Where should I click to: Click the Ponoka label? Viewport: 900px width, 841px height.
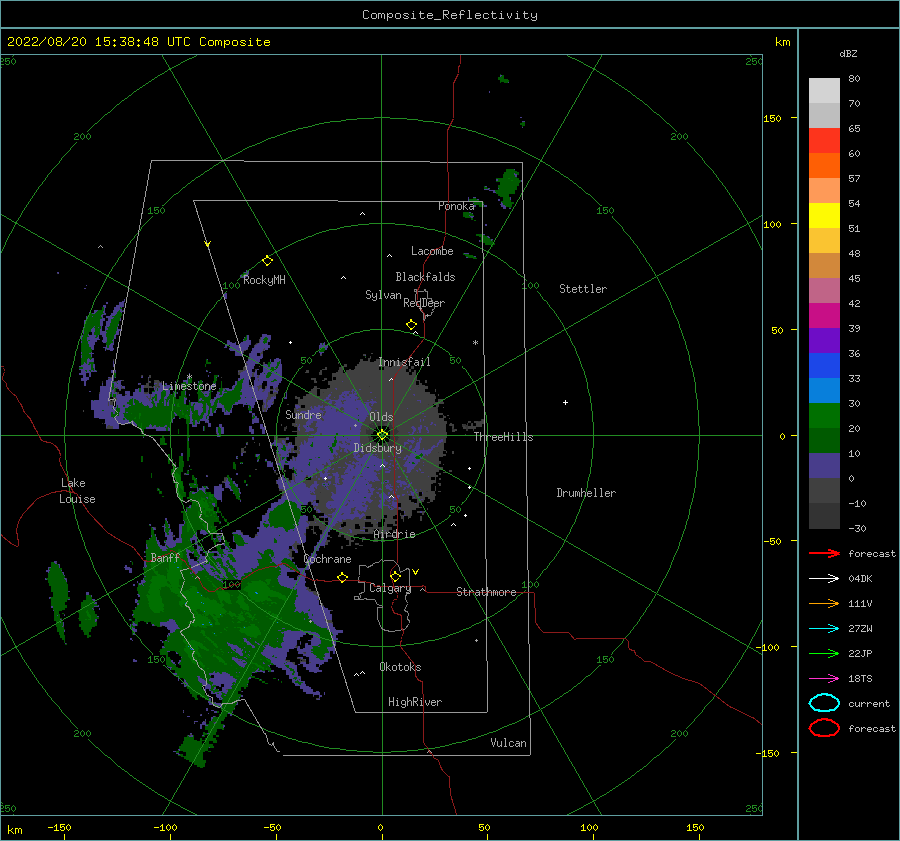(456, 206)
